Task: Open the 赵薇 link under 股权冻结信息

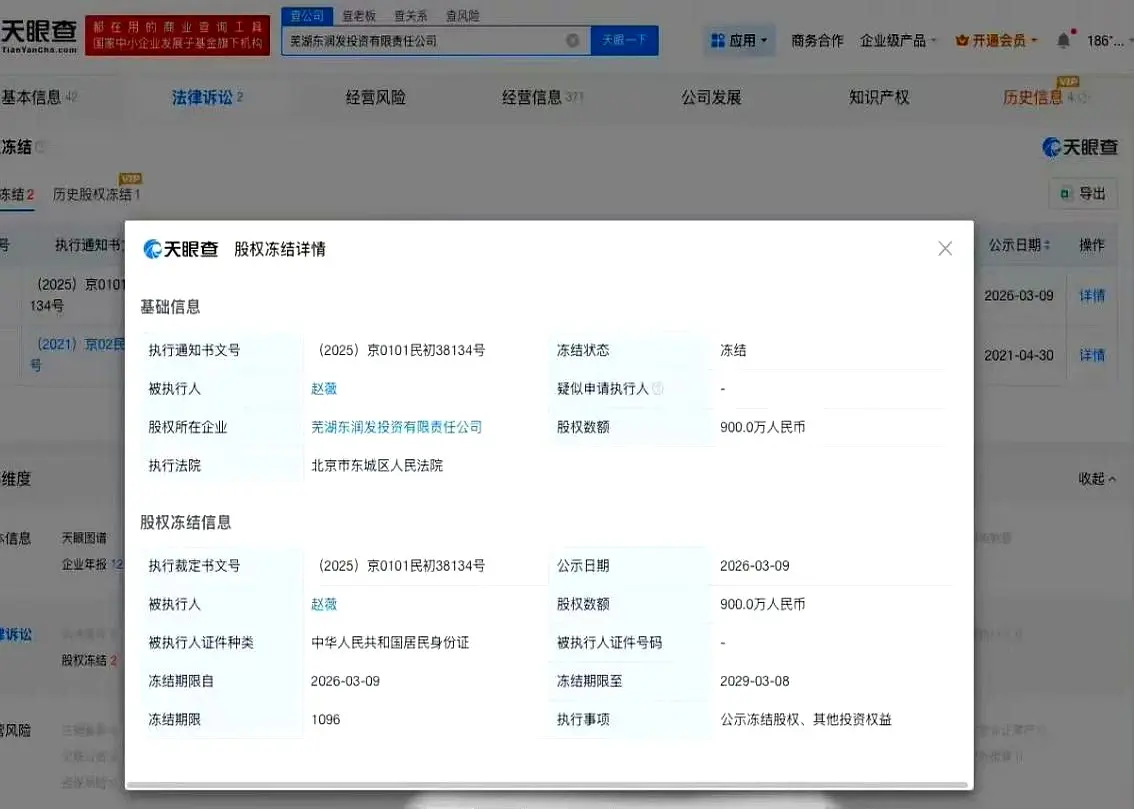Action: coord(324,604)
